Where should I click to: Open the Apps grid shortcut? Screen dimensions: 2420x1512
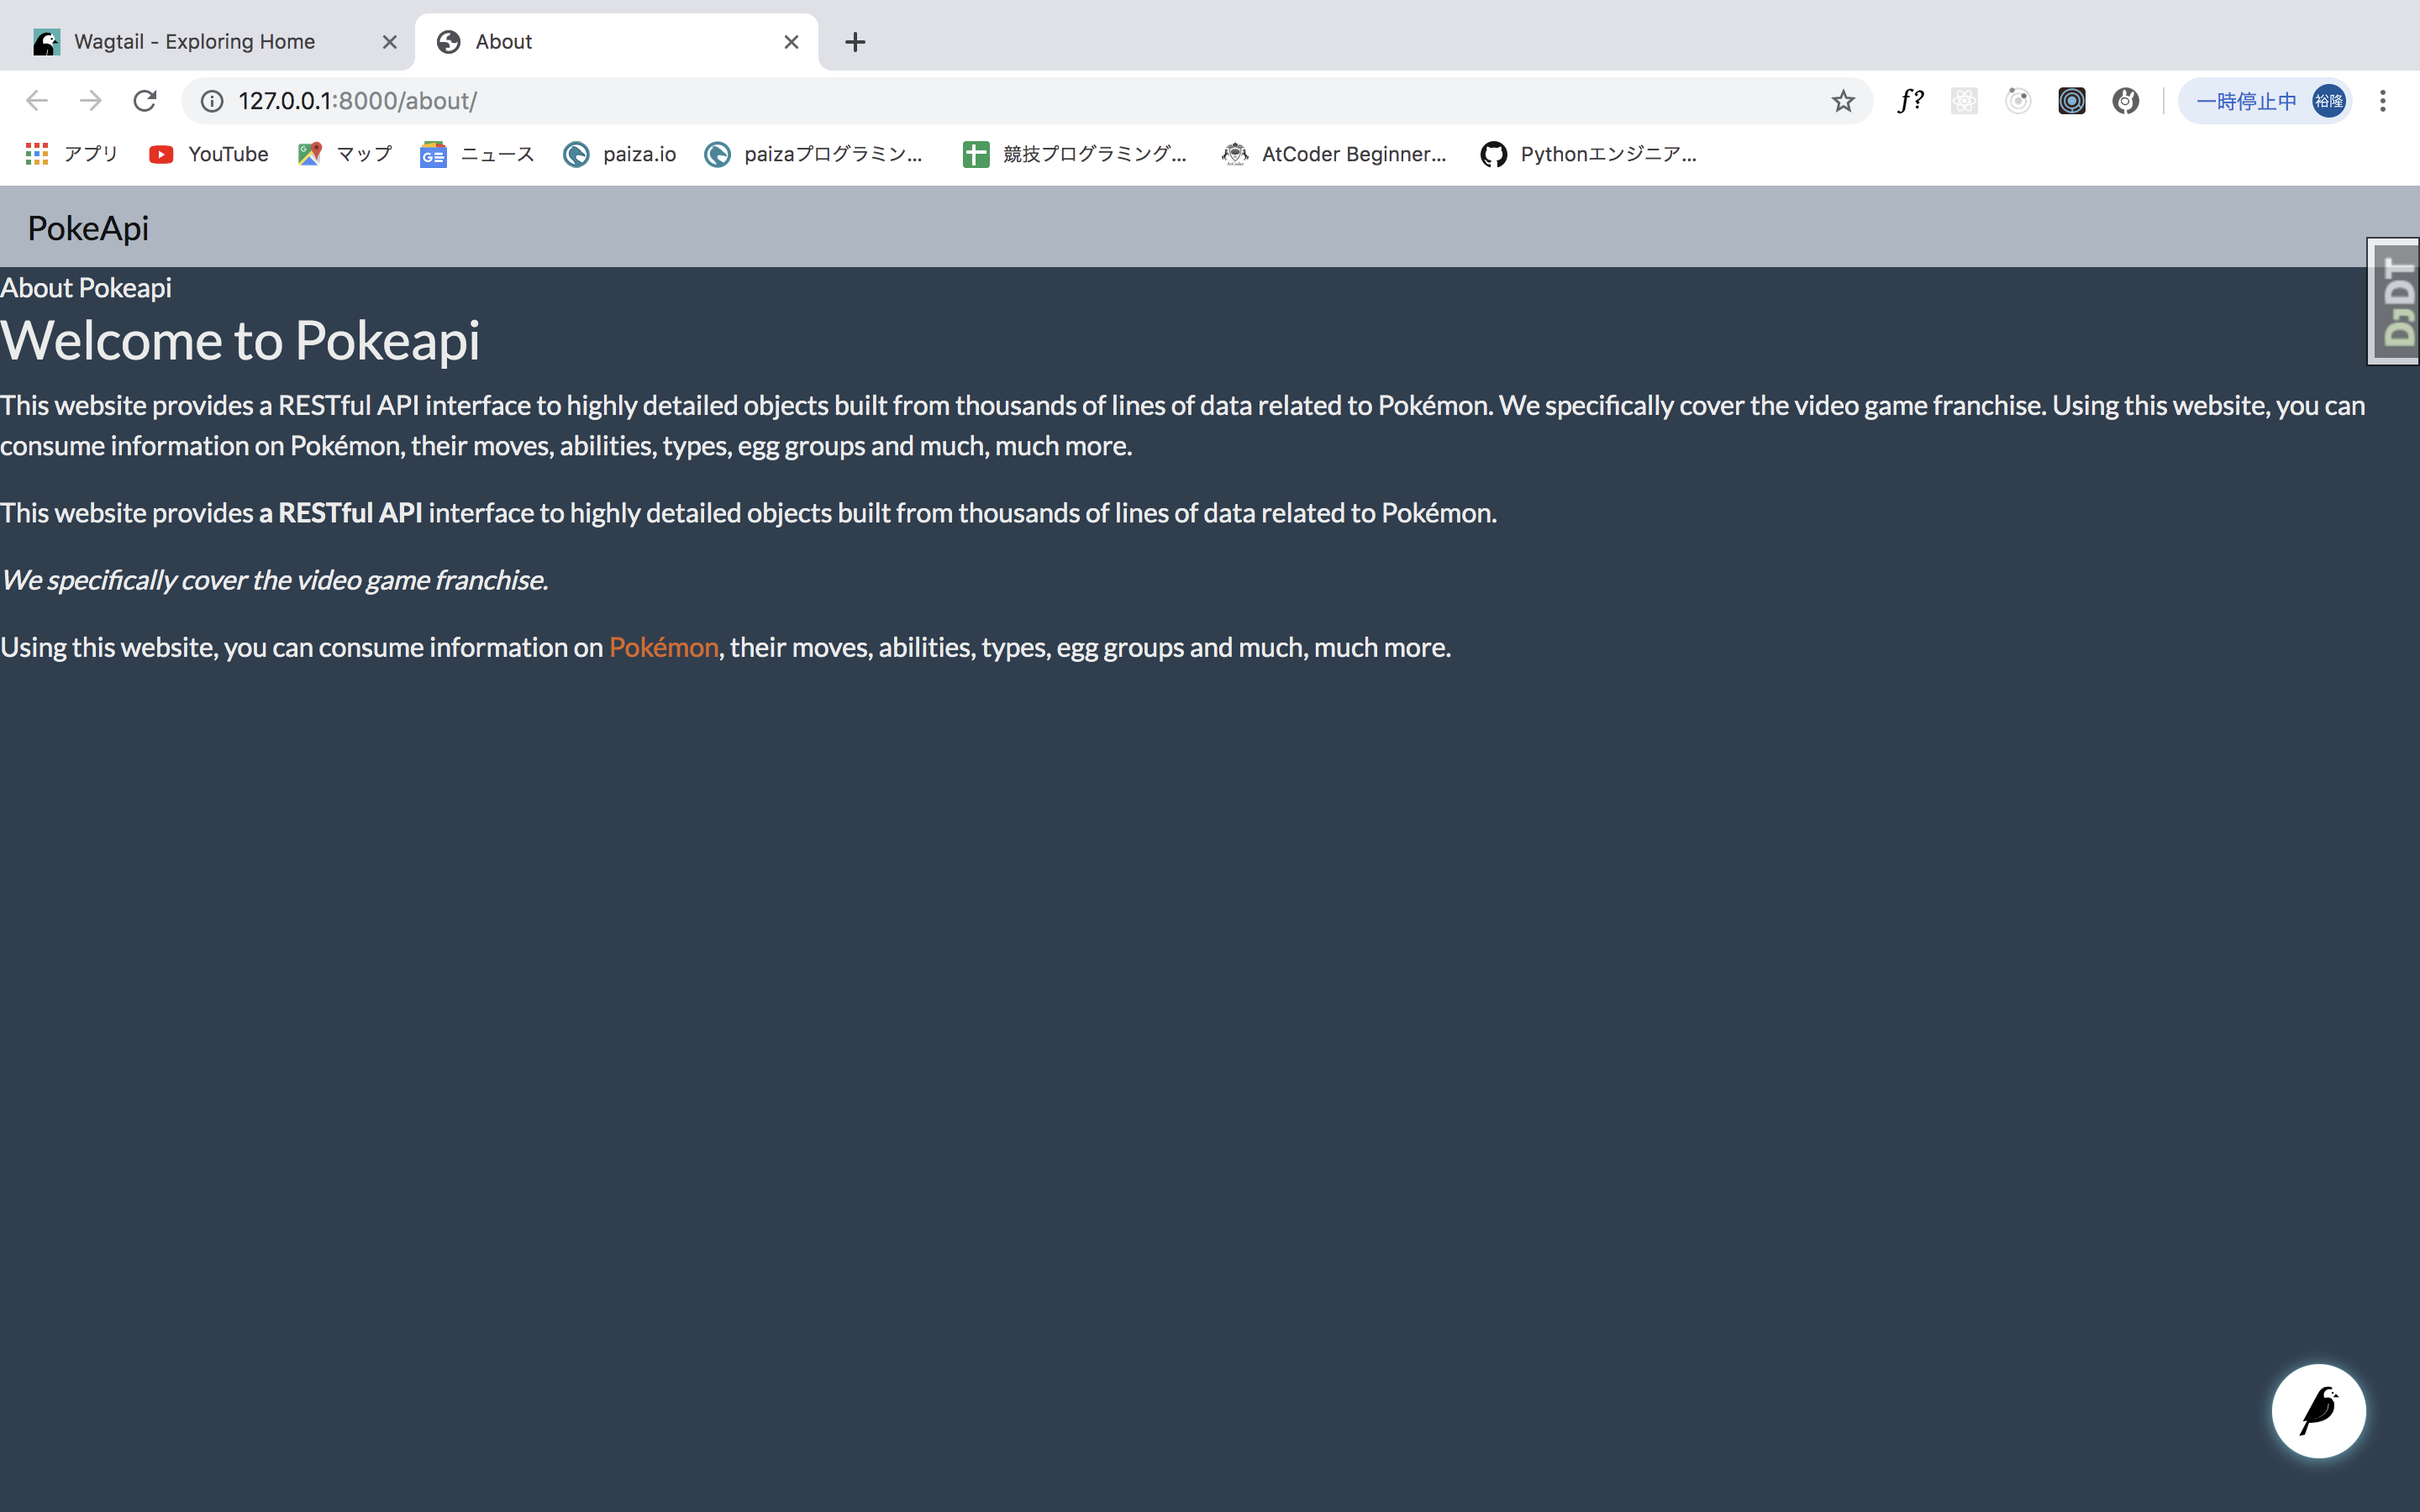coord(71,154)
